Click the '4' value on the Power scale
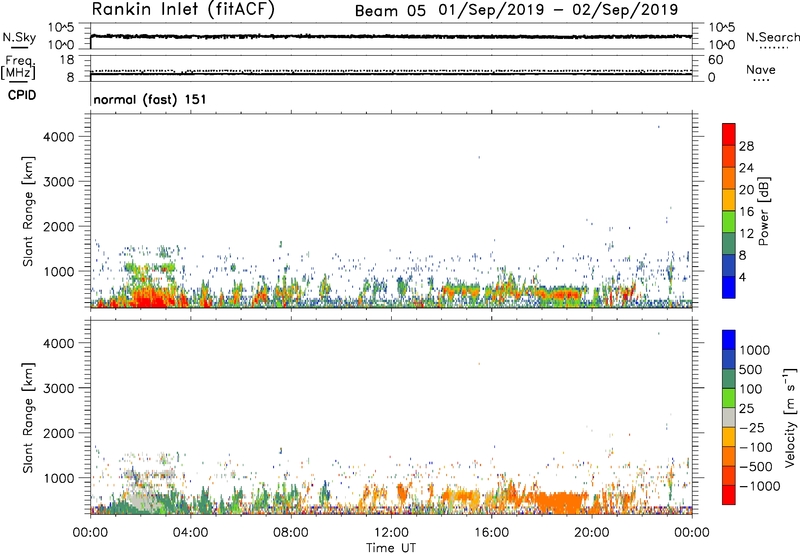This screenshot has width=800, height=554. (742, 277)
